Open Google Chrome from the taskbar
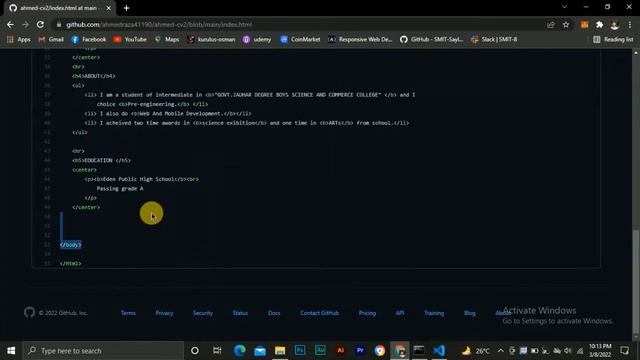 [380, 351]
